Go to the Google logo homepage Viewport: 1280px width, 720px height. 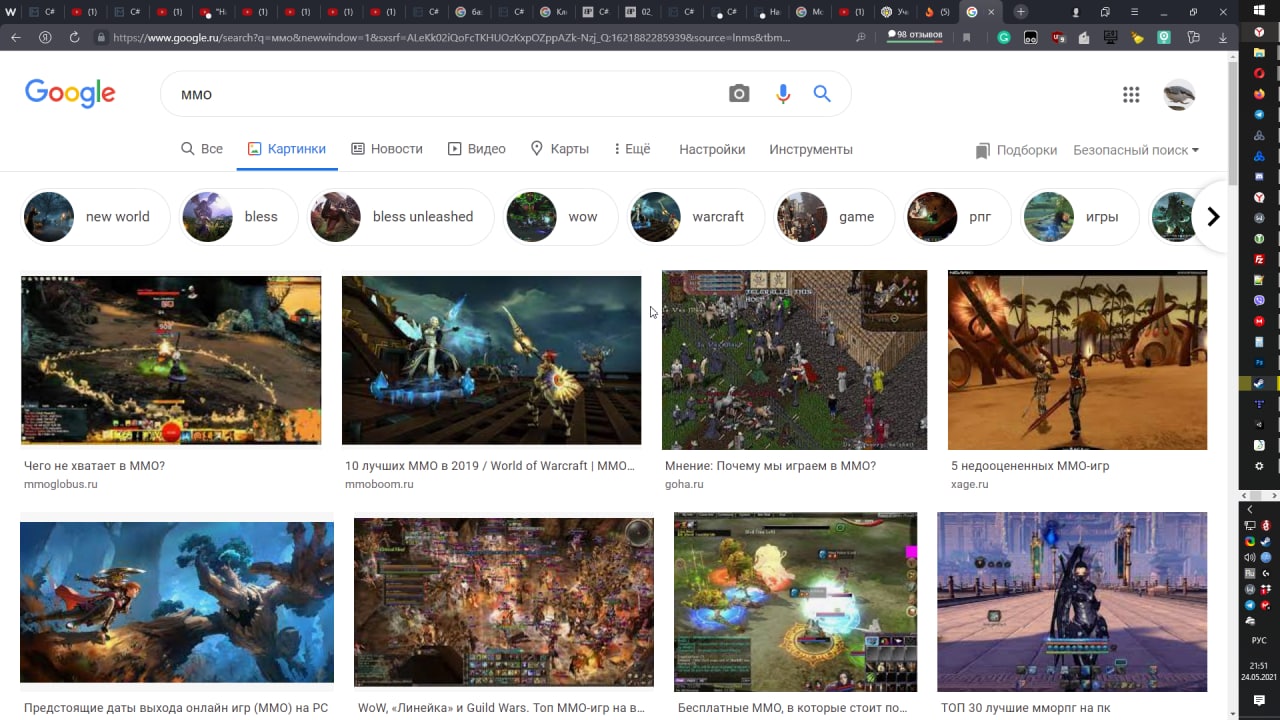70,93
